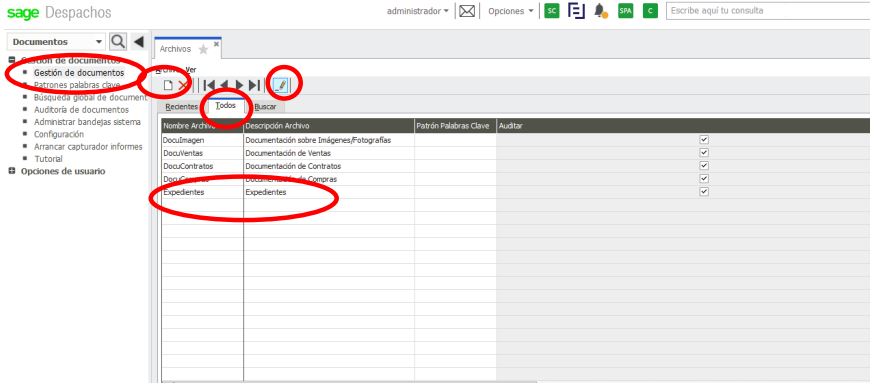Click 'Documentación de Contratos' description cell

[293, 166]
